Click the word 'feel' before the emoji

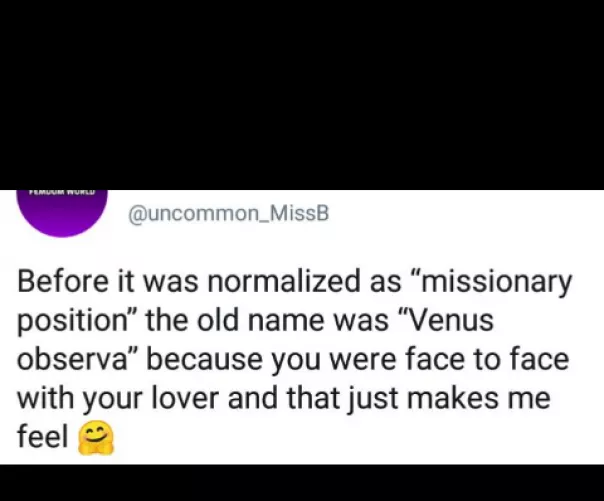[41, 437]
